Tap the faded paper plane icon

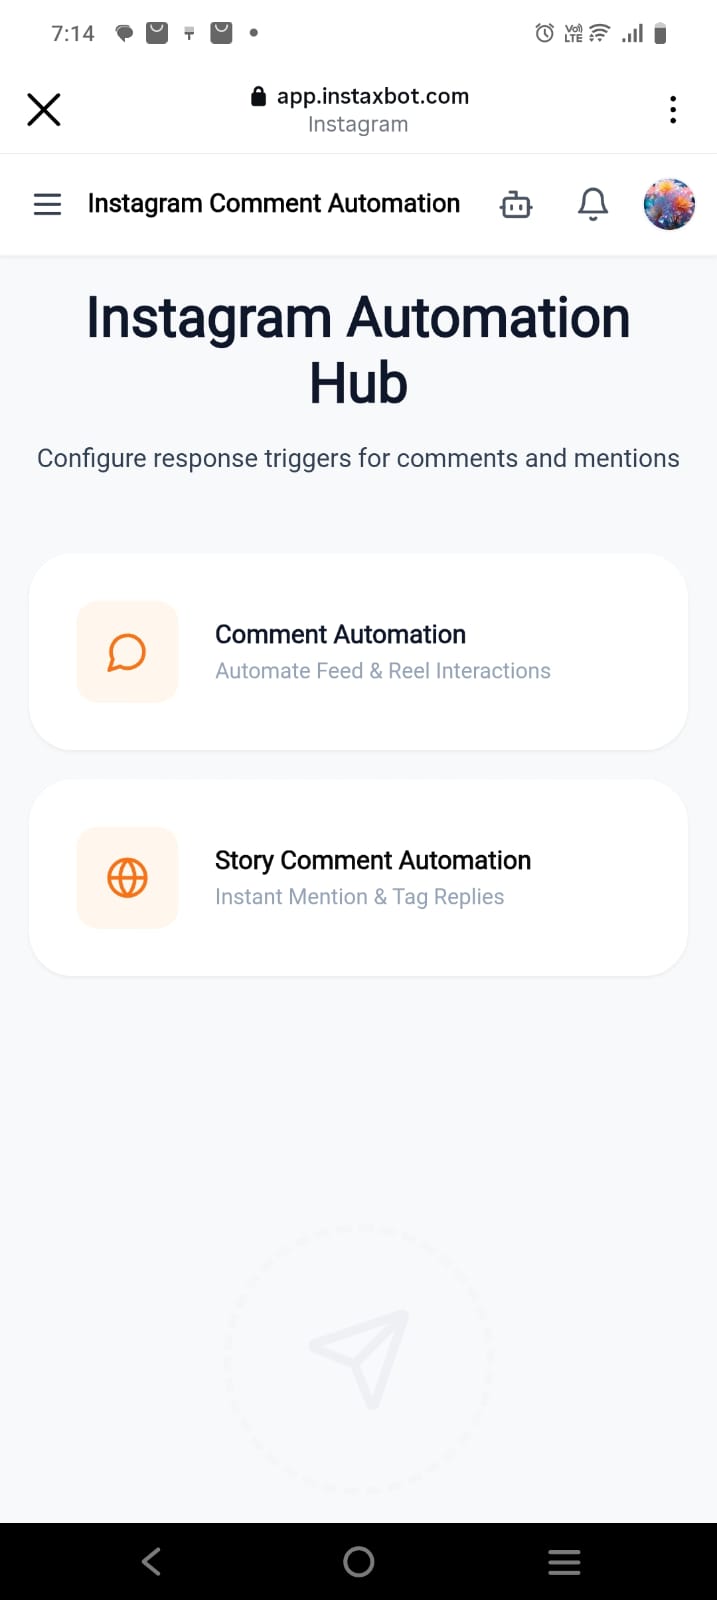click(x=360, y=1357)
